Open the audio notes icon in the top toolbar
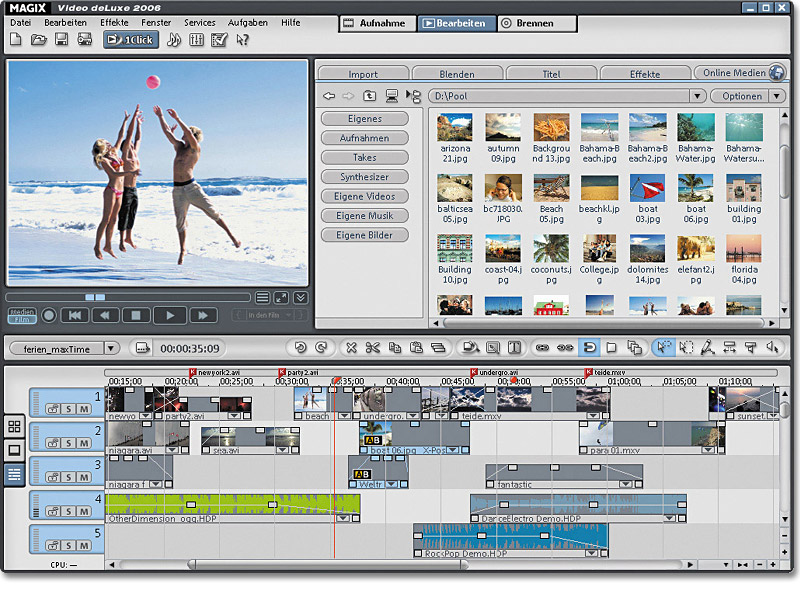The image size is (800, 600). point(174,39)
